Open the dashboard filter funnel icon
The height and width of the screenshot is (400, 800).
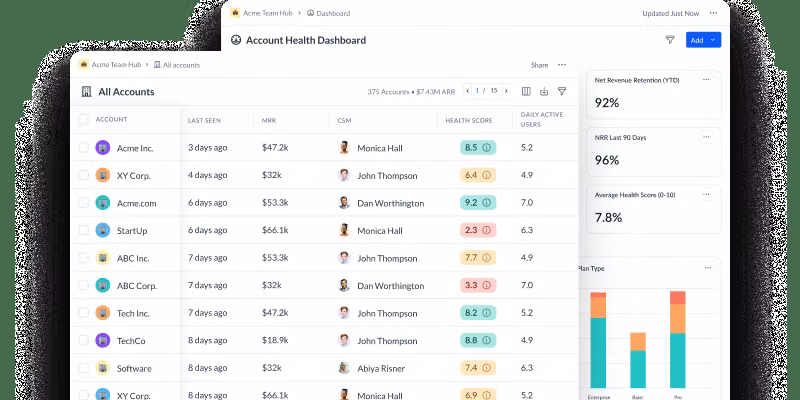670,40
